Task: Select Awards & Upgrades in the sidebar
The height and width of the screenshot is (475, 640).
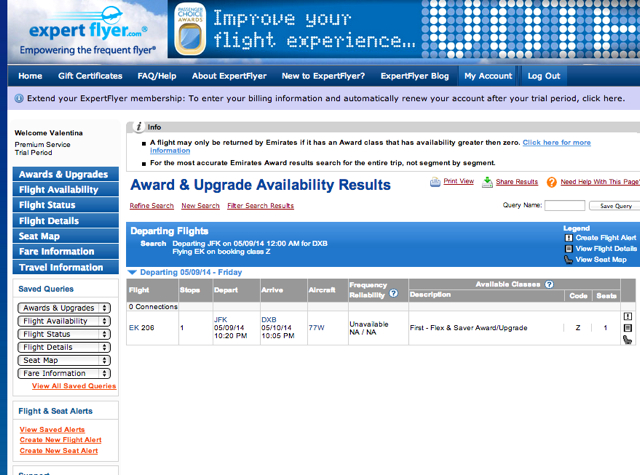Action: pyautogui.click(x=66, y=174)
